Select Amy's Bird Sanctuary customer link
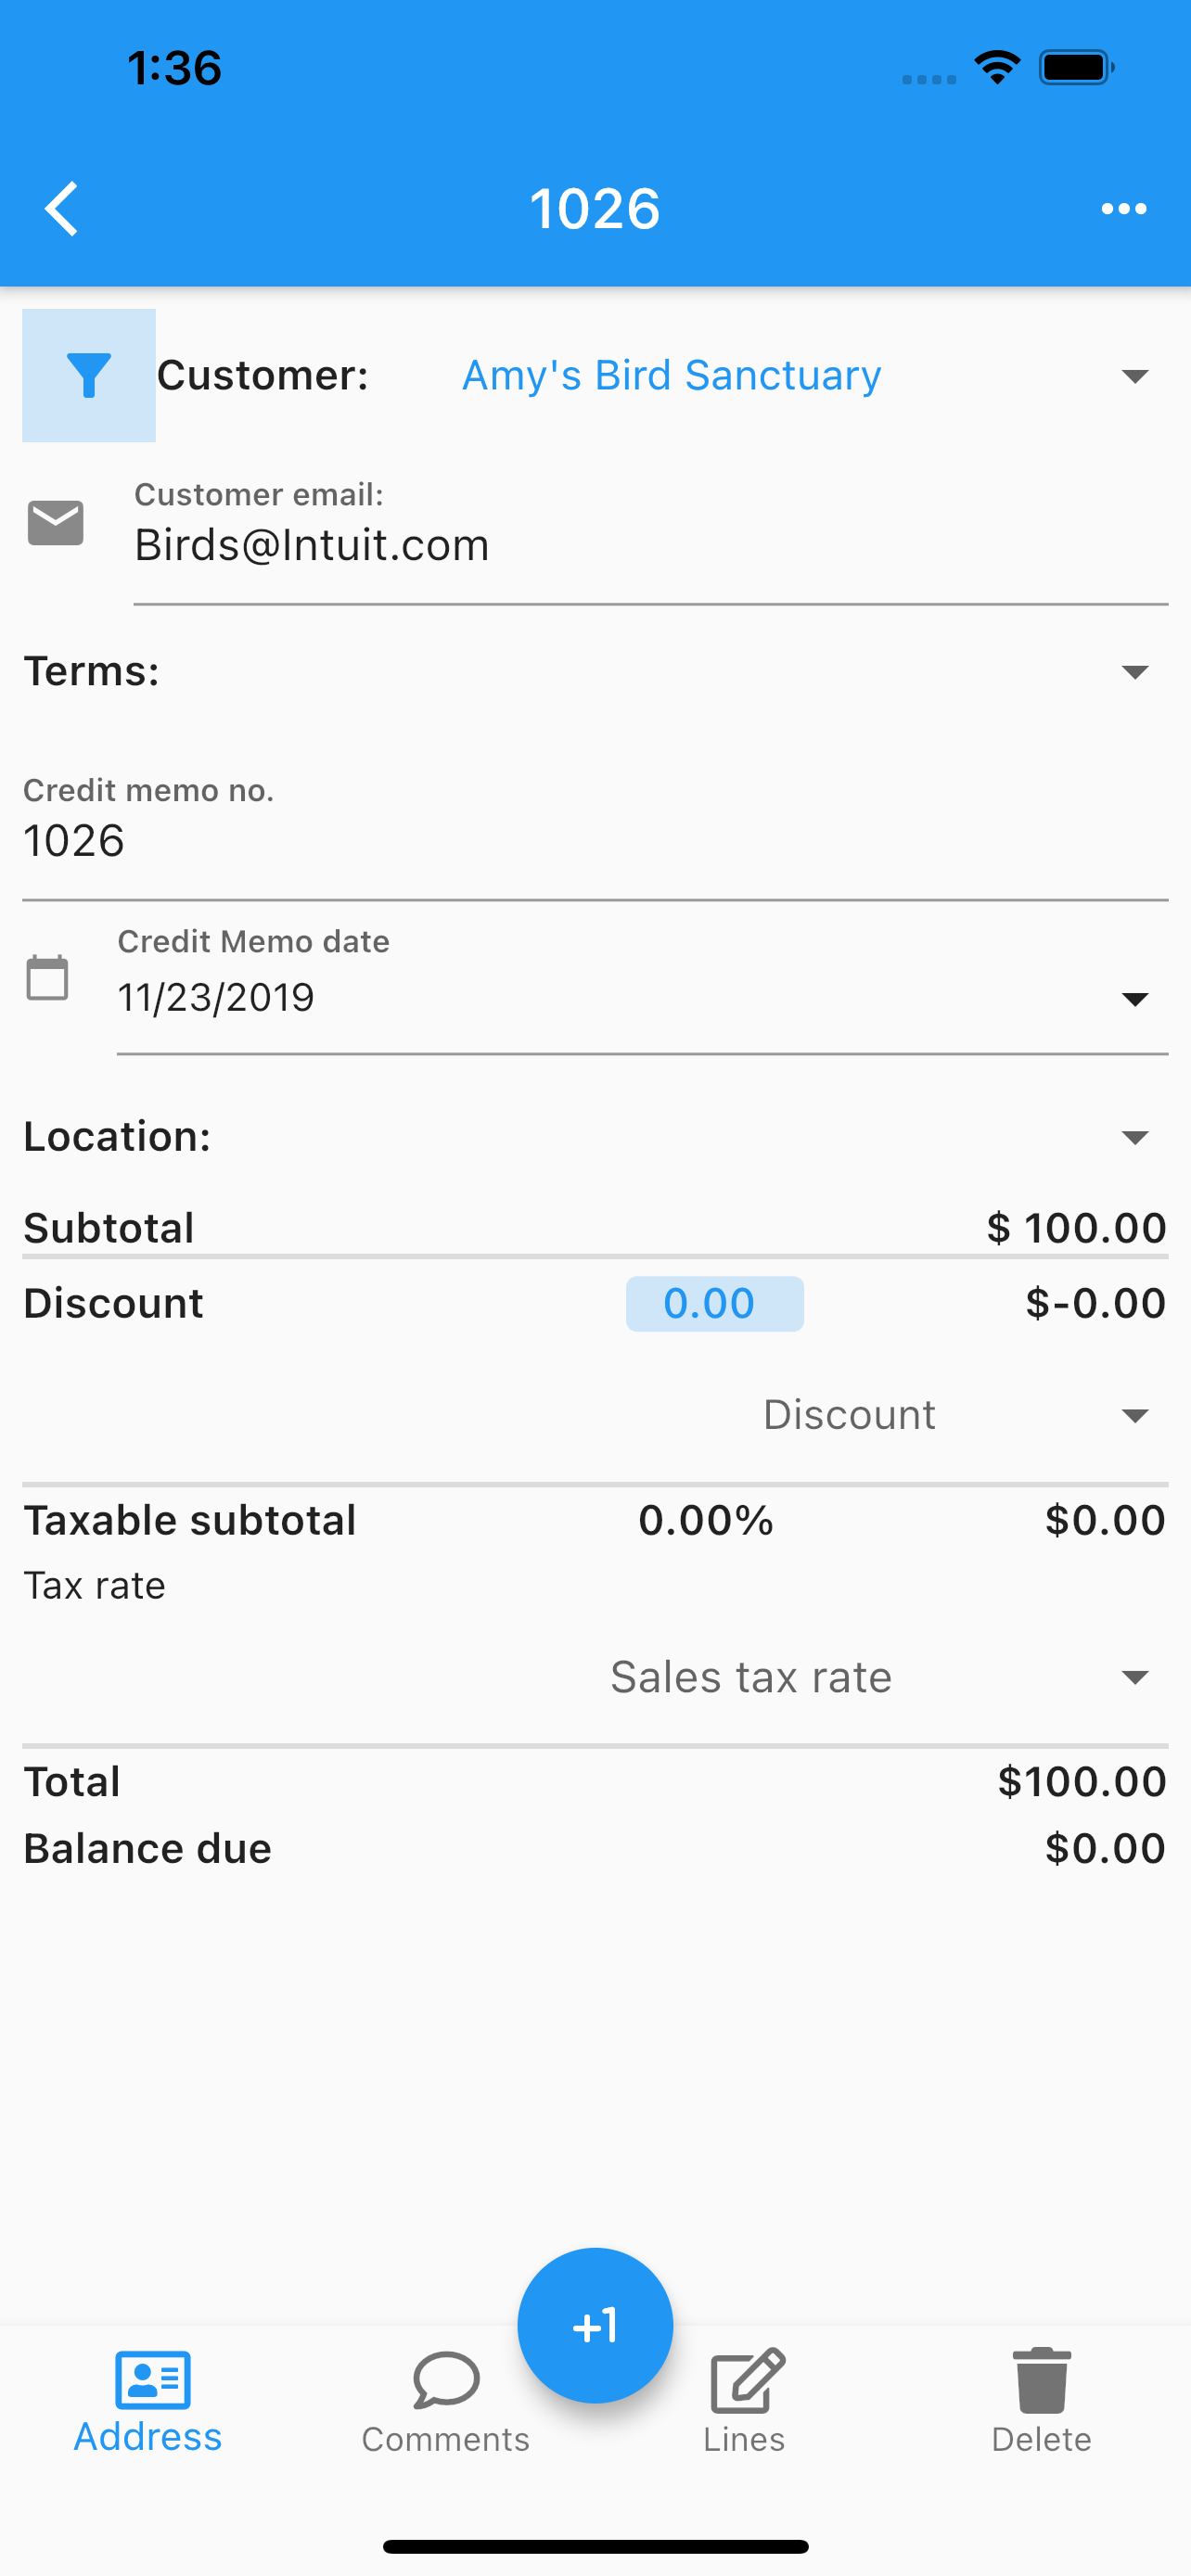The image size is (1191, 2576). tap(671, 375)
